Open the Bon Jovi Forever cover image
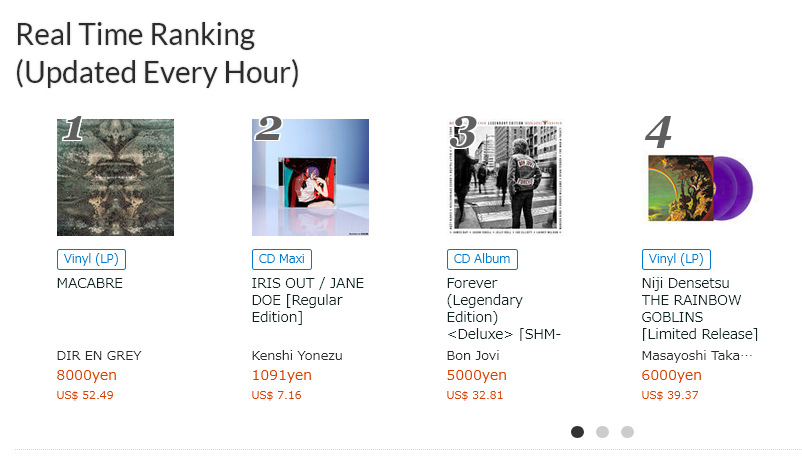This screenshot has height=466, width=802. (504, 177)
